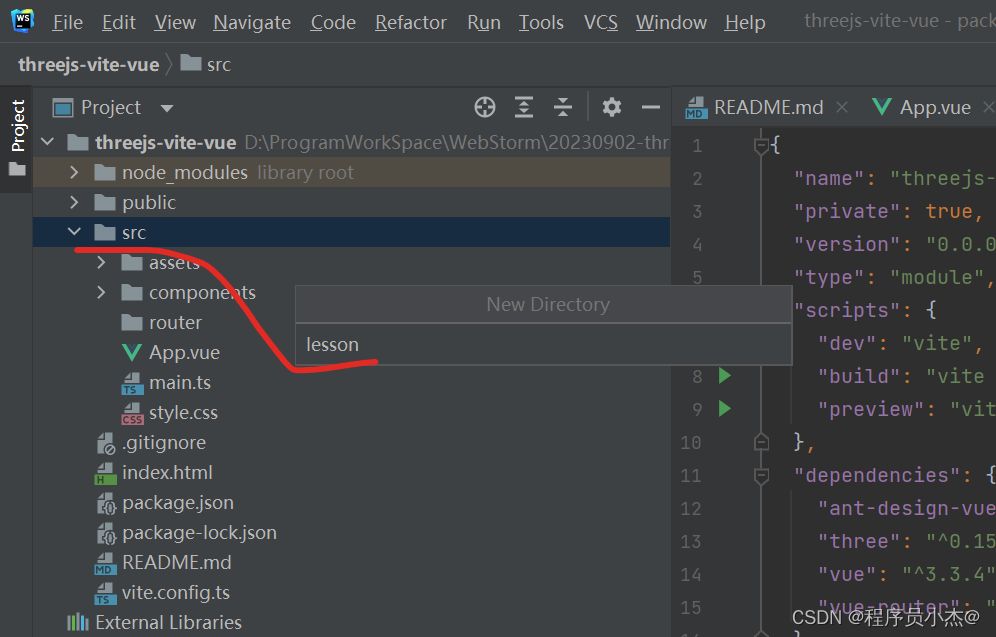The height and width of the screenshot is (637, 996).
Task: Fold the dependencies block on line 11
Action: pos(761,475)
